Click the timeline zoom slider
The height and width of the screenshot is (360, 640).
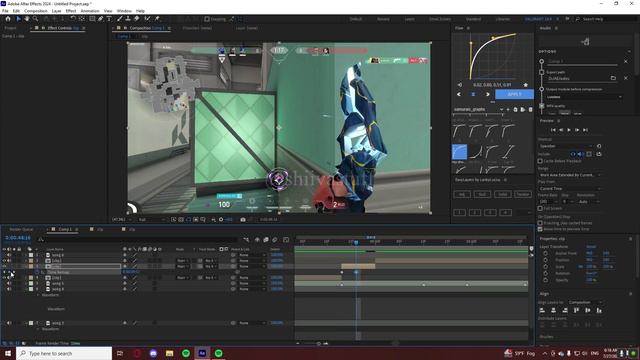(318, 344)
